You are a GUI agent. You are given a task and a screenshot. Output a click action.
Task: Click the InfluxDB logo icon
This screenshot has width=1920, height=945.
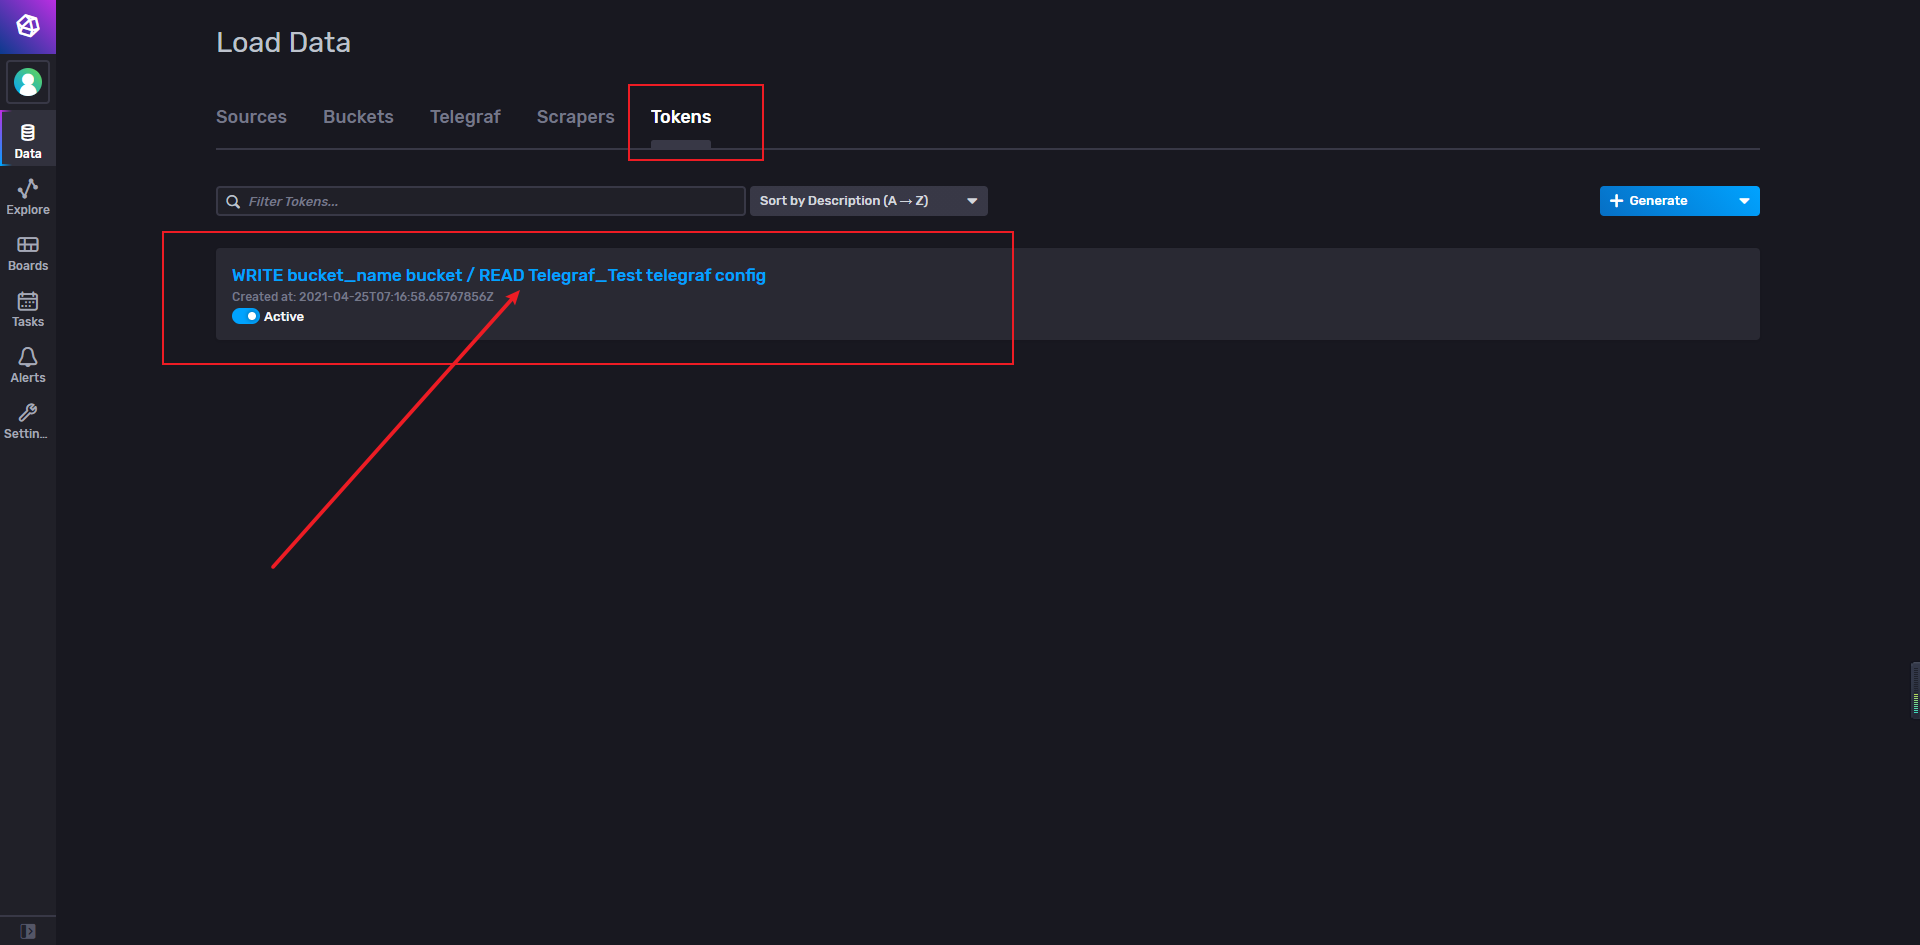coord(28,26)
